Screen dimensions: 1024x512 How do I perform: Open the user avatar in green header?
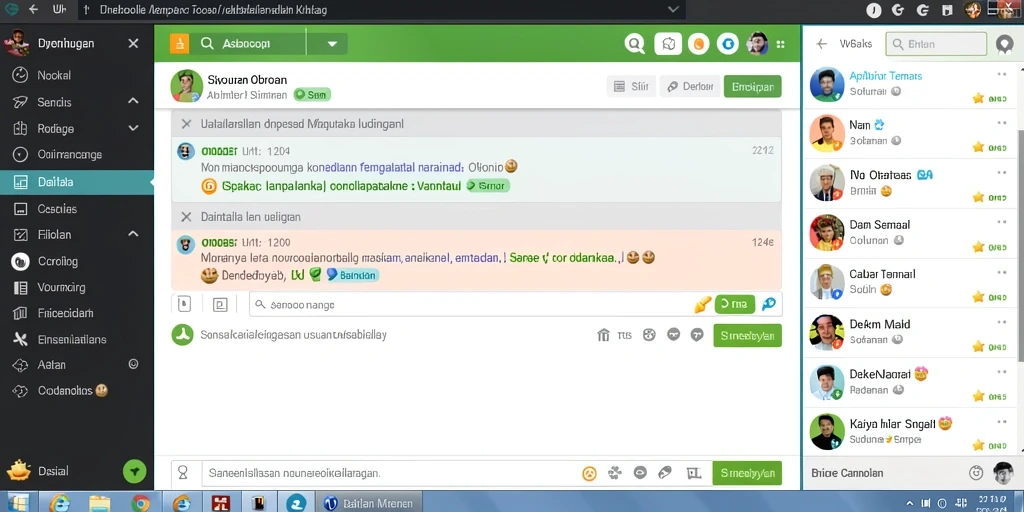(757, 44)
